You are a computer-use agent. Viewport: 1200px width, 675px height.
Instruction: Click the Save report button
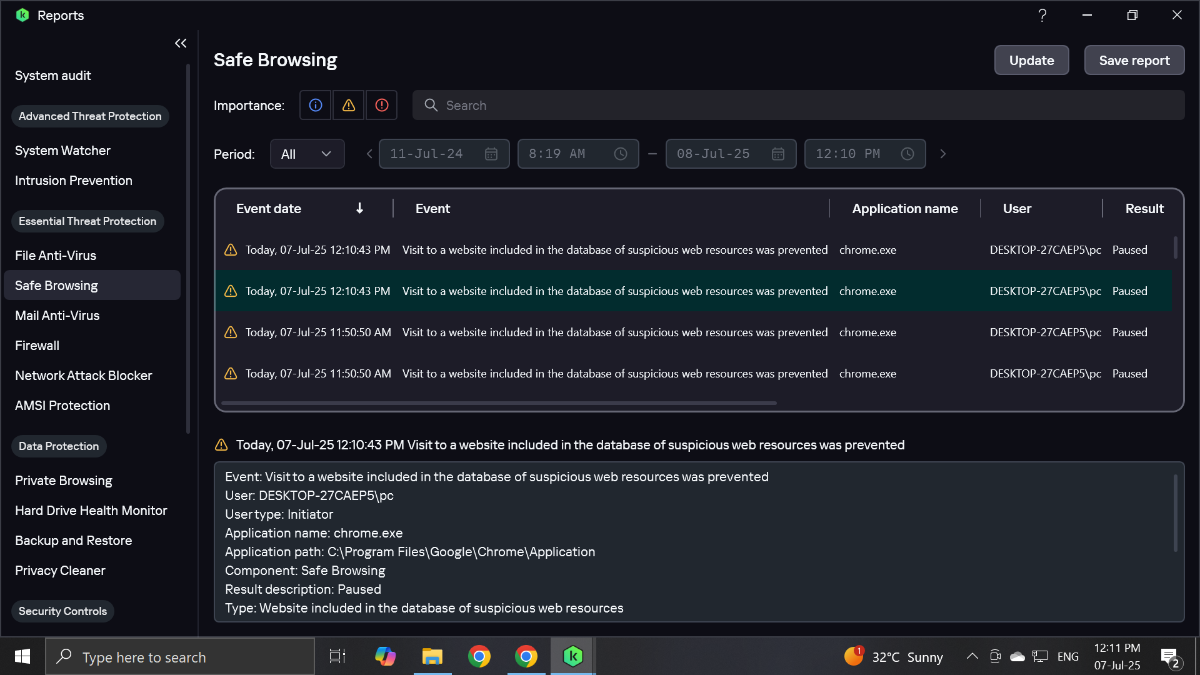[1134, 60]
